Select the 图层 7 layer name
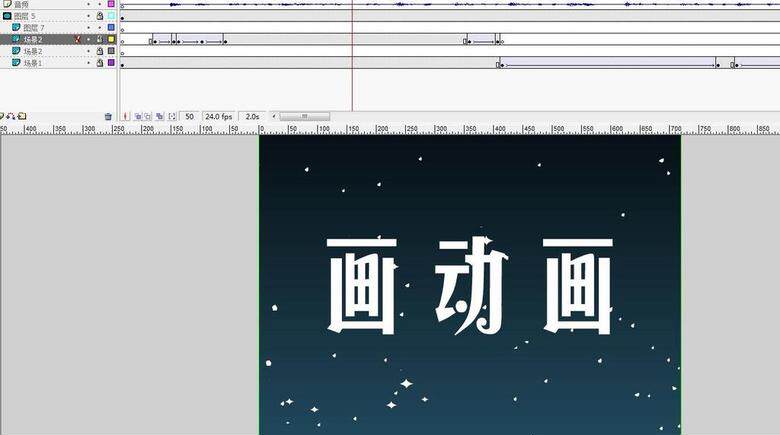This screenshot has height=435, width=780. (x=34, y=28)
